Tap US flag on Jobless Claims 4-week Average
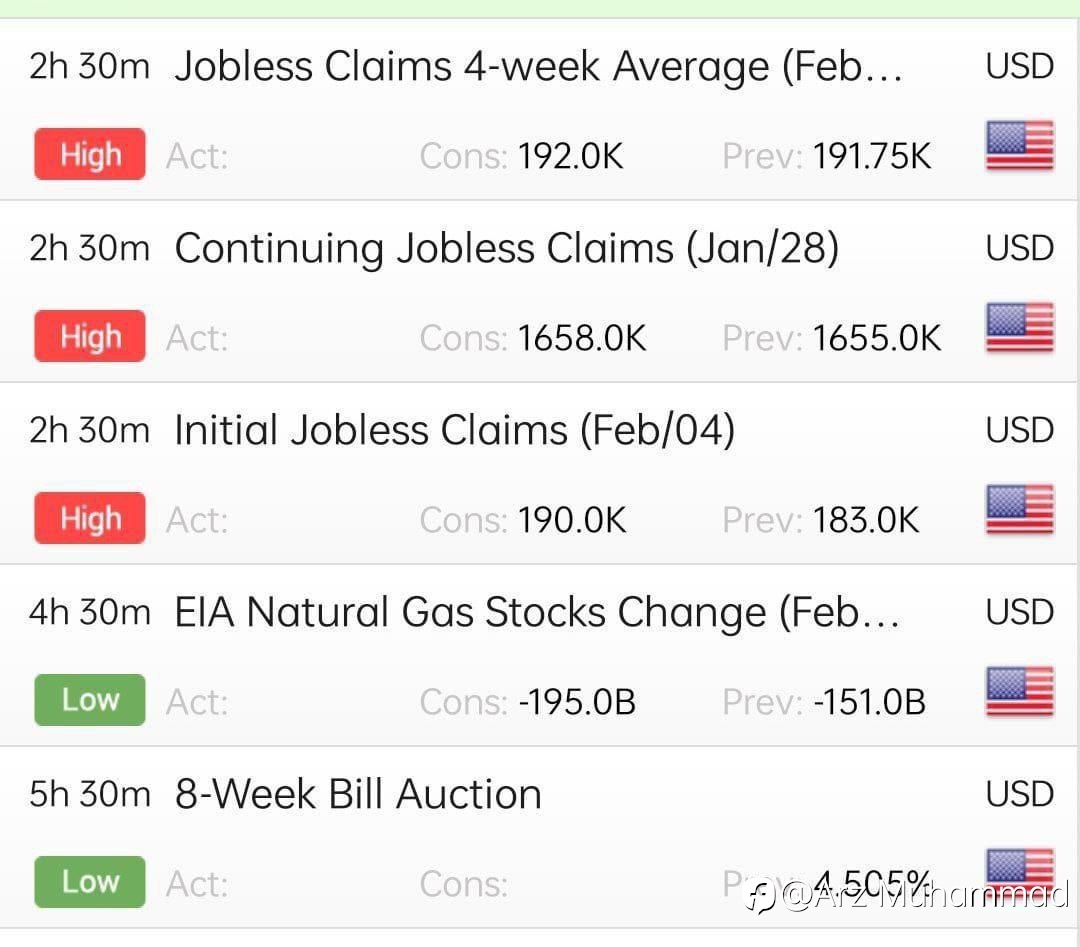 [x=1019, y=145]
